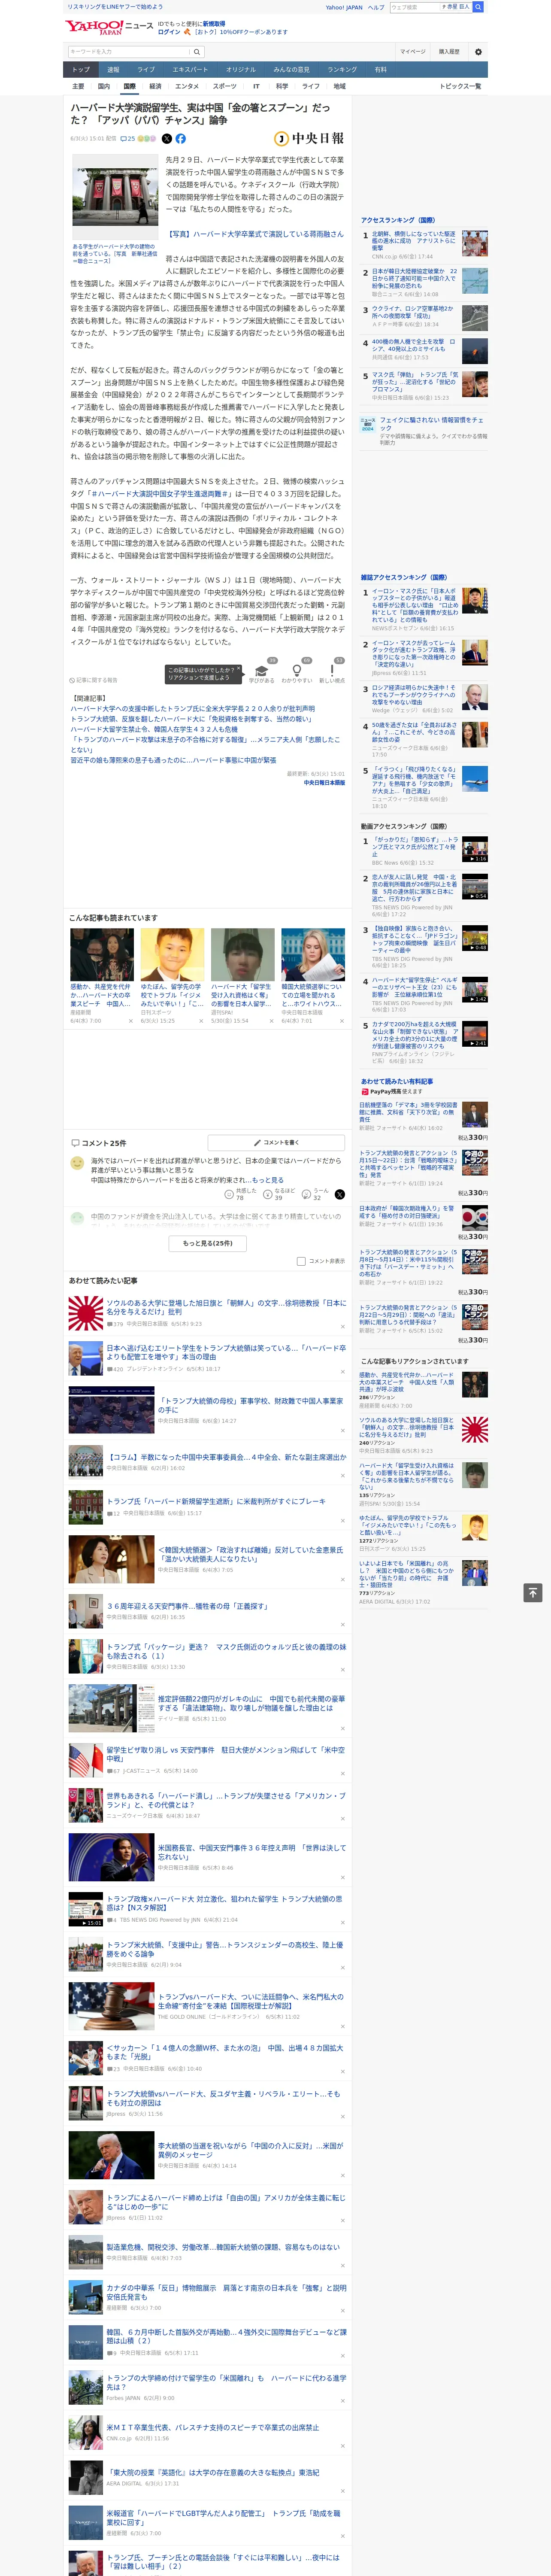Open 購入履歴 link

[449, 52]
